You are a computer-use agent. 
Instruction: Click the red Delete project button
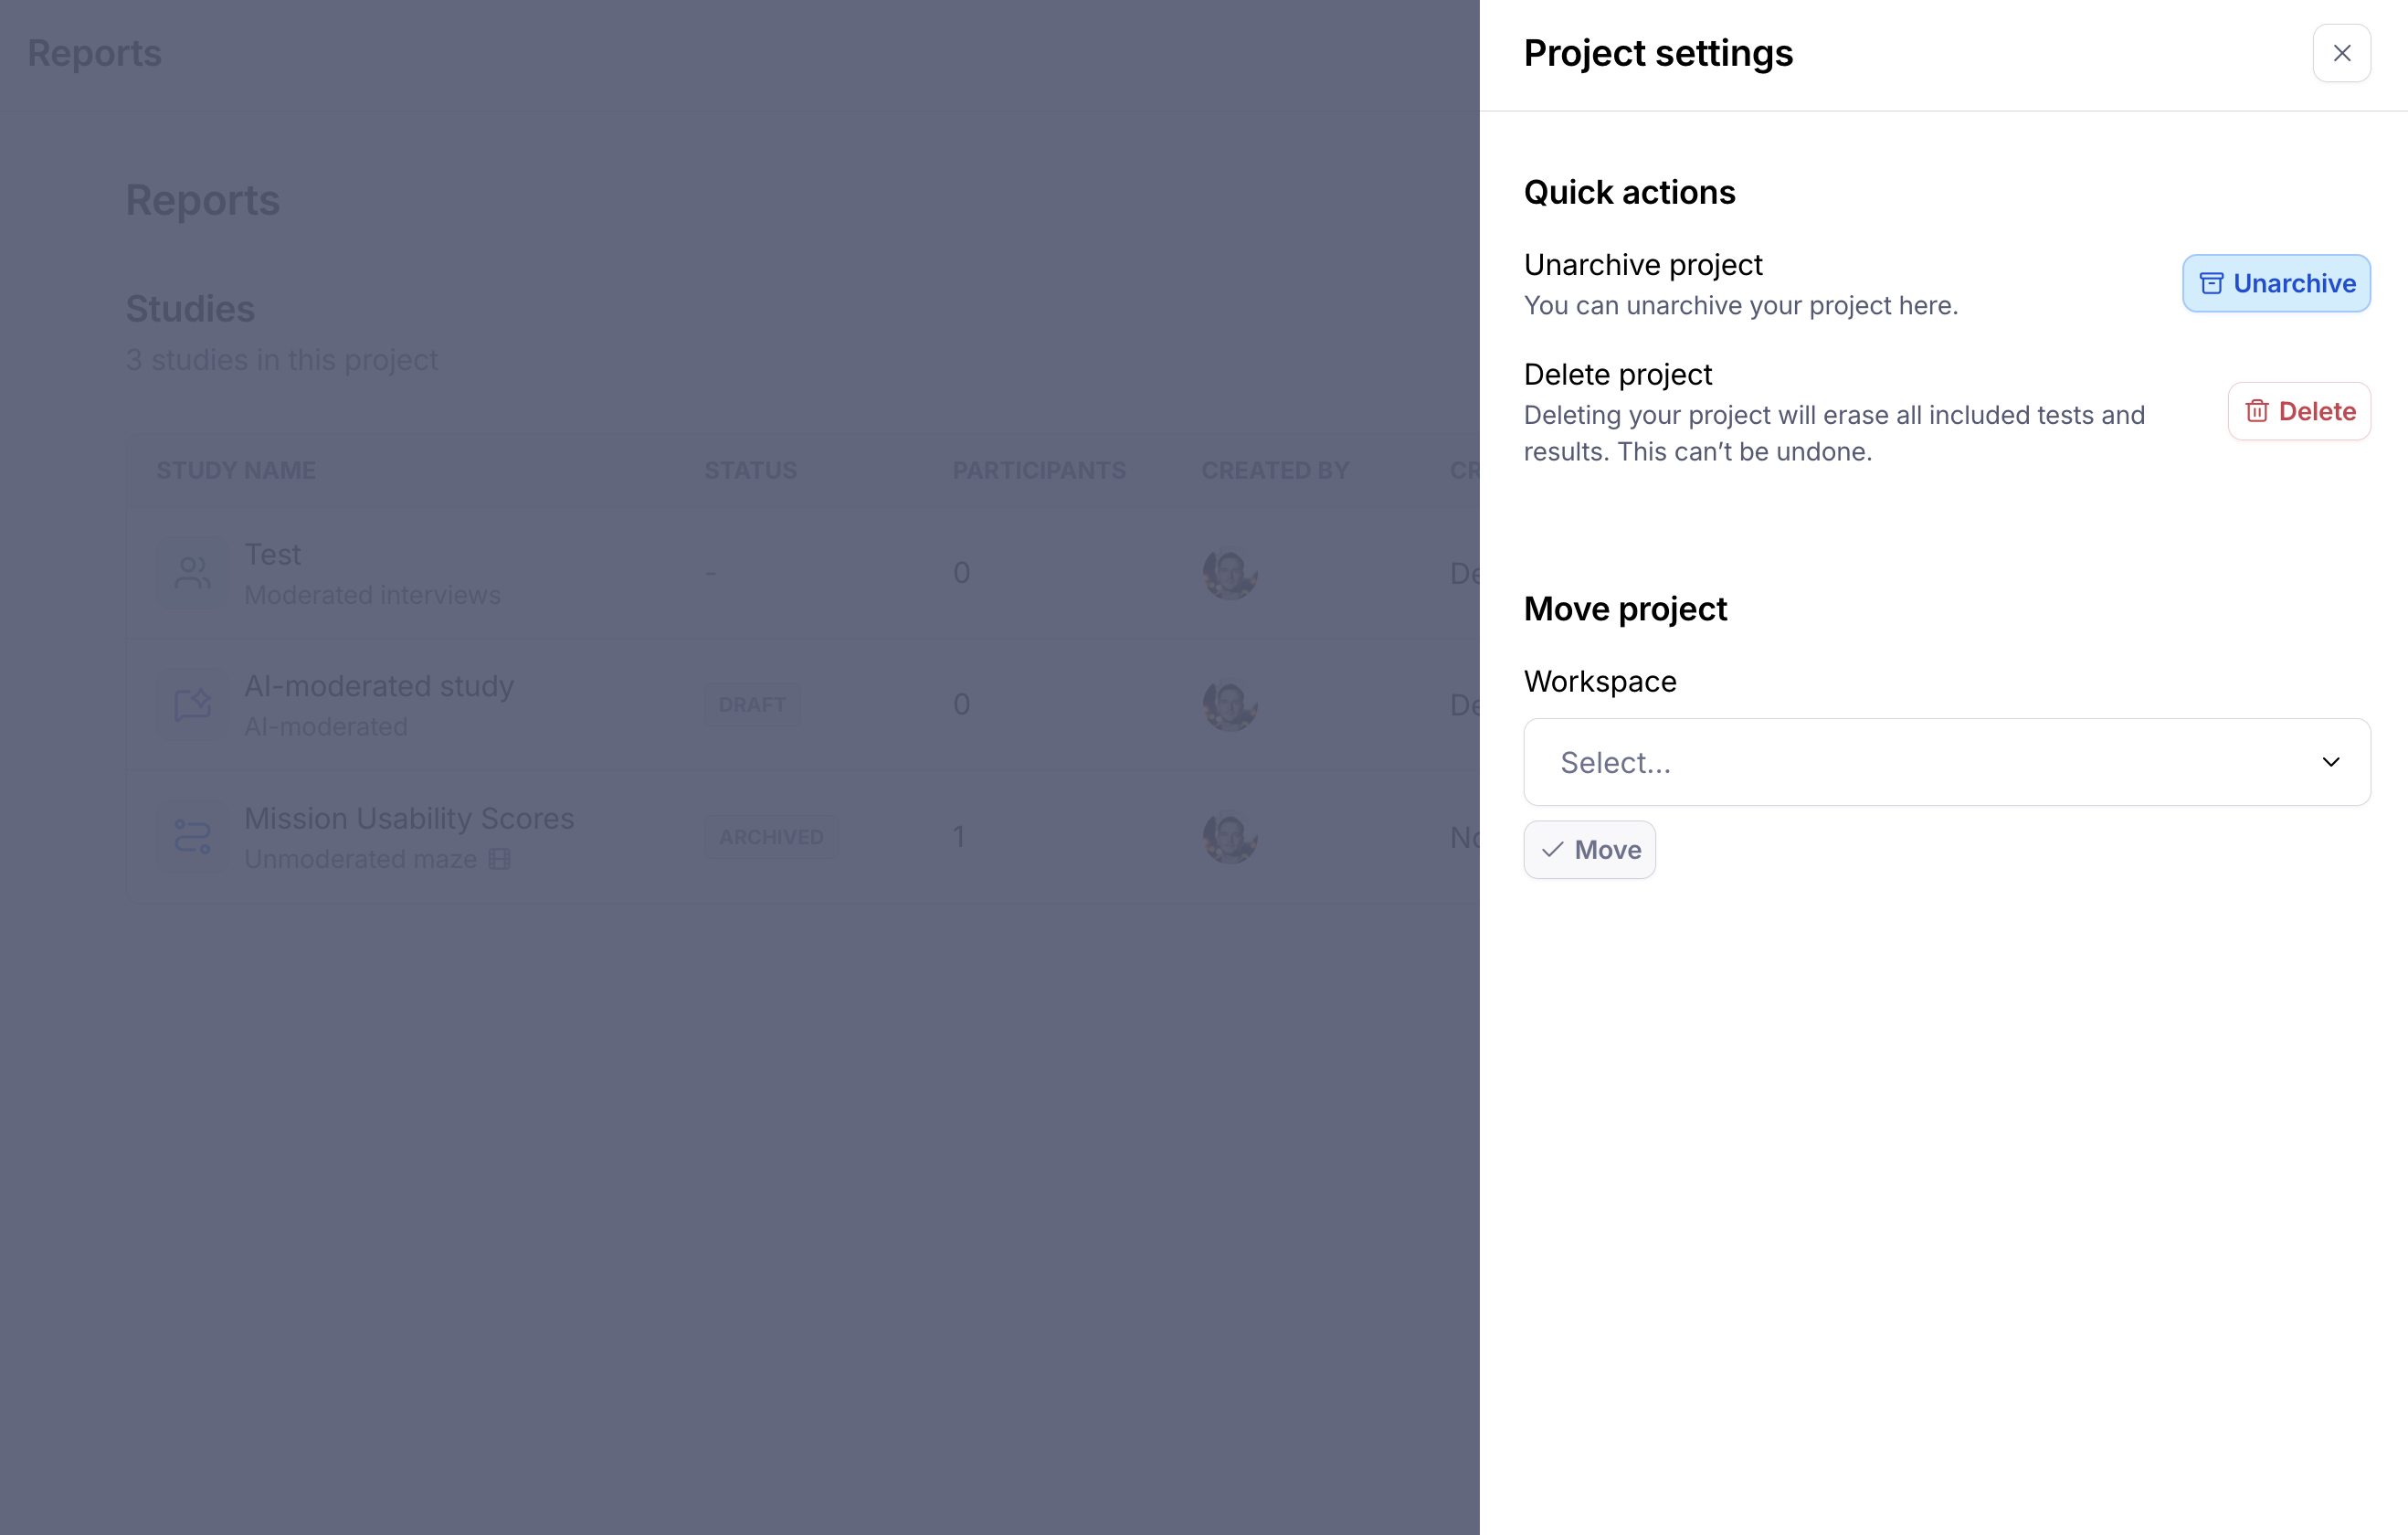2298,411
